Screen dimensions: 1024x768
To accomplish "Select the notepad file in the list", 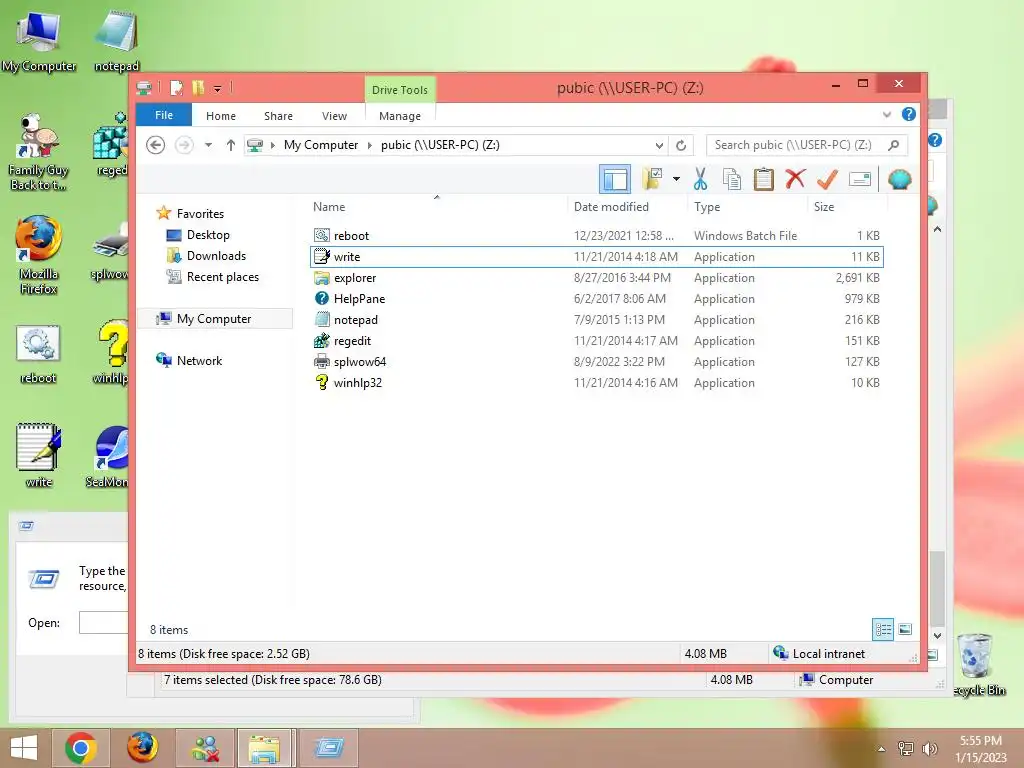I will coord(596,319).
